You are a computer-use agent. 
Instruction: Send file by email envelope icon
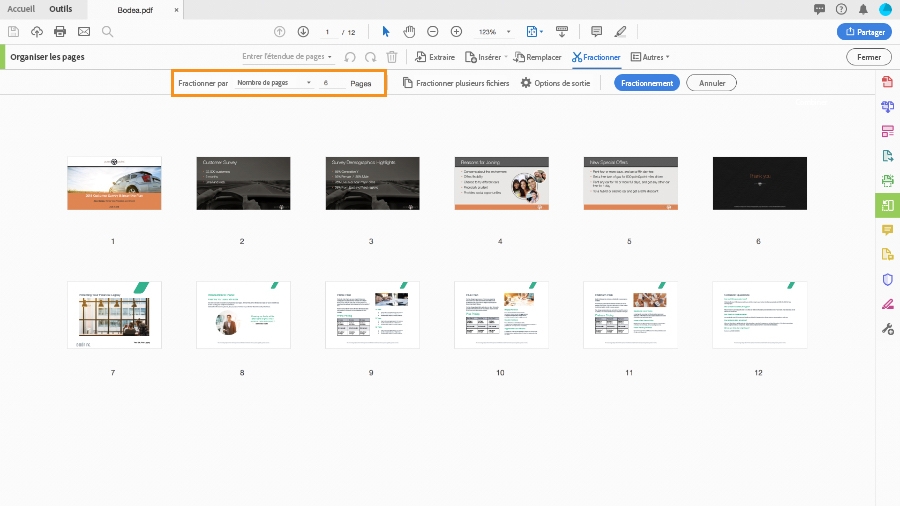[x=84, y=32]
